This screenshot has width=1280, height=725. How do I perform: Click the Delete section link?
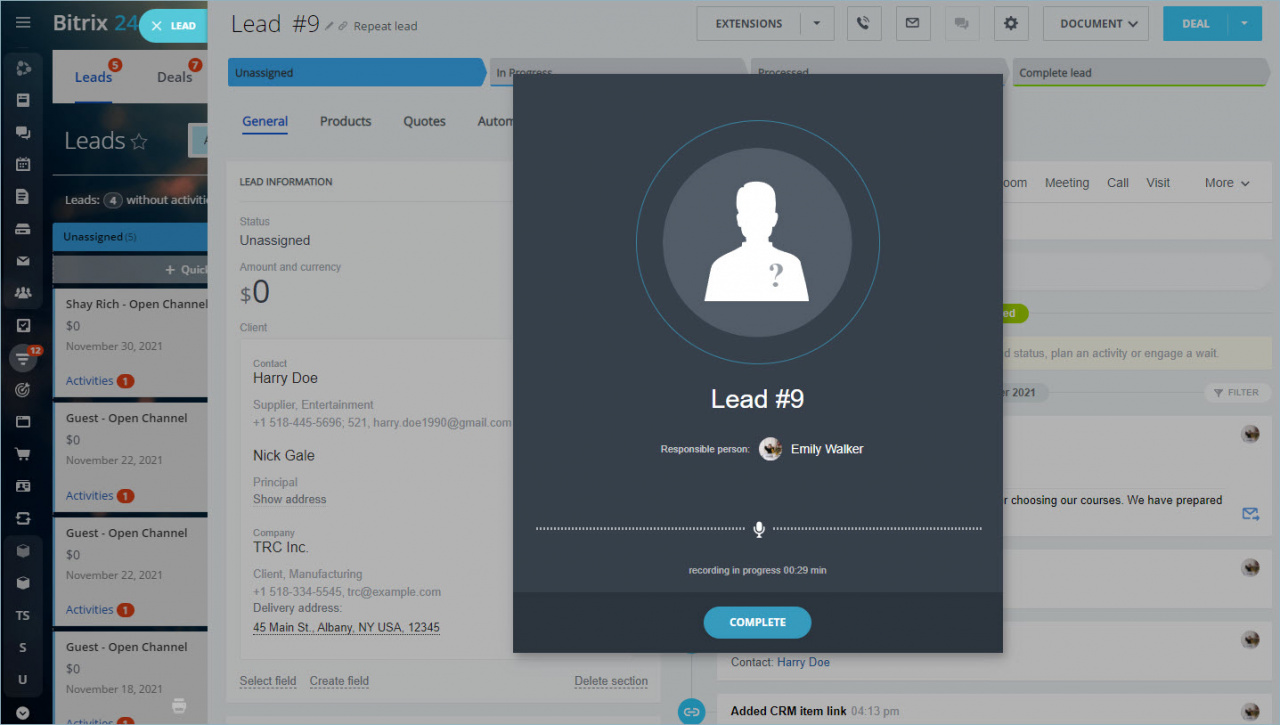(611, 681)
